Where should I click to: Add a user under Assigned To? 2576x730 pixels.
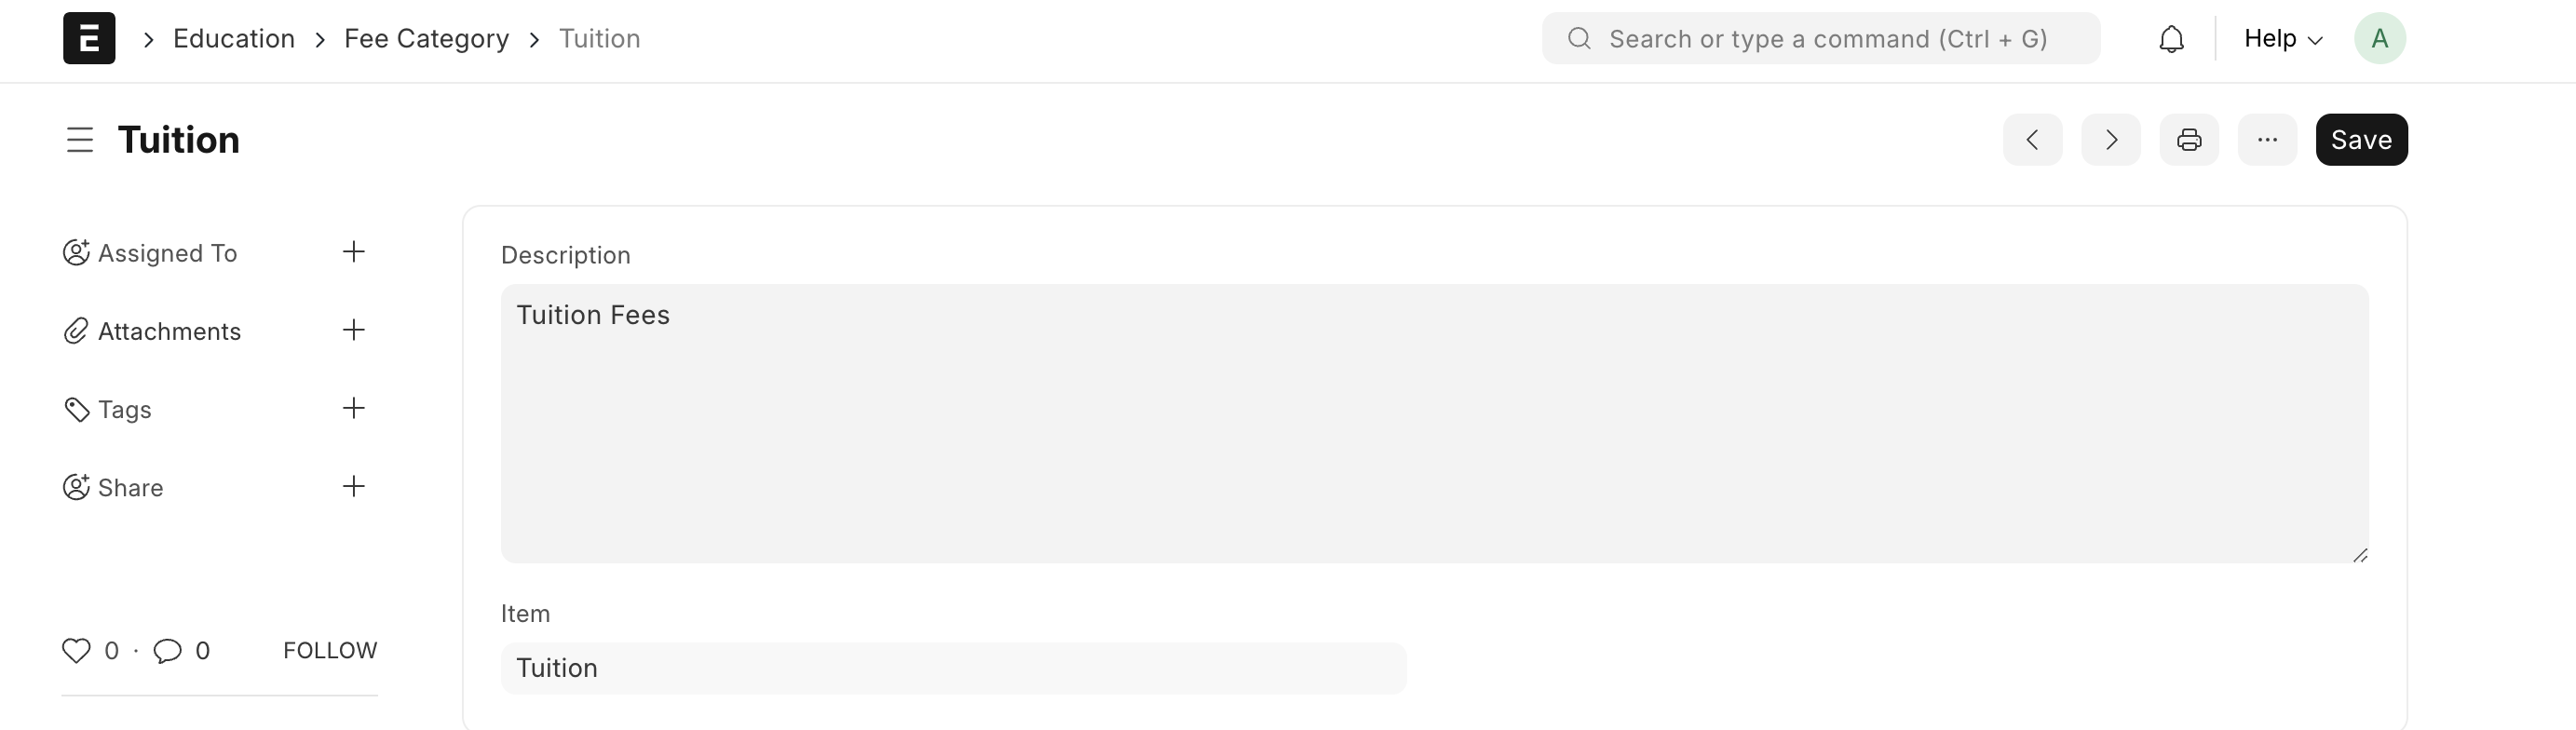353,252
